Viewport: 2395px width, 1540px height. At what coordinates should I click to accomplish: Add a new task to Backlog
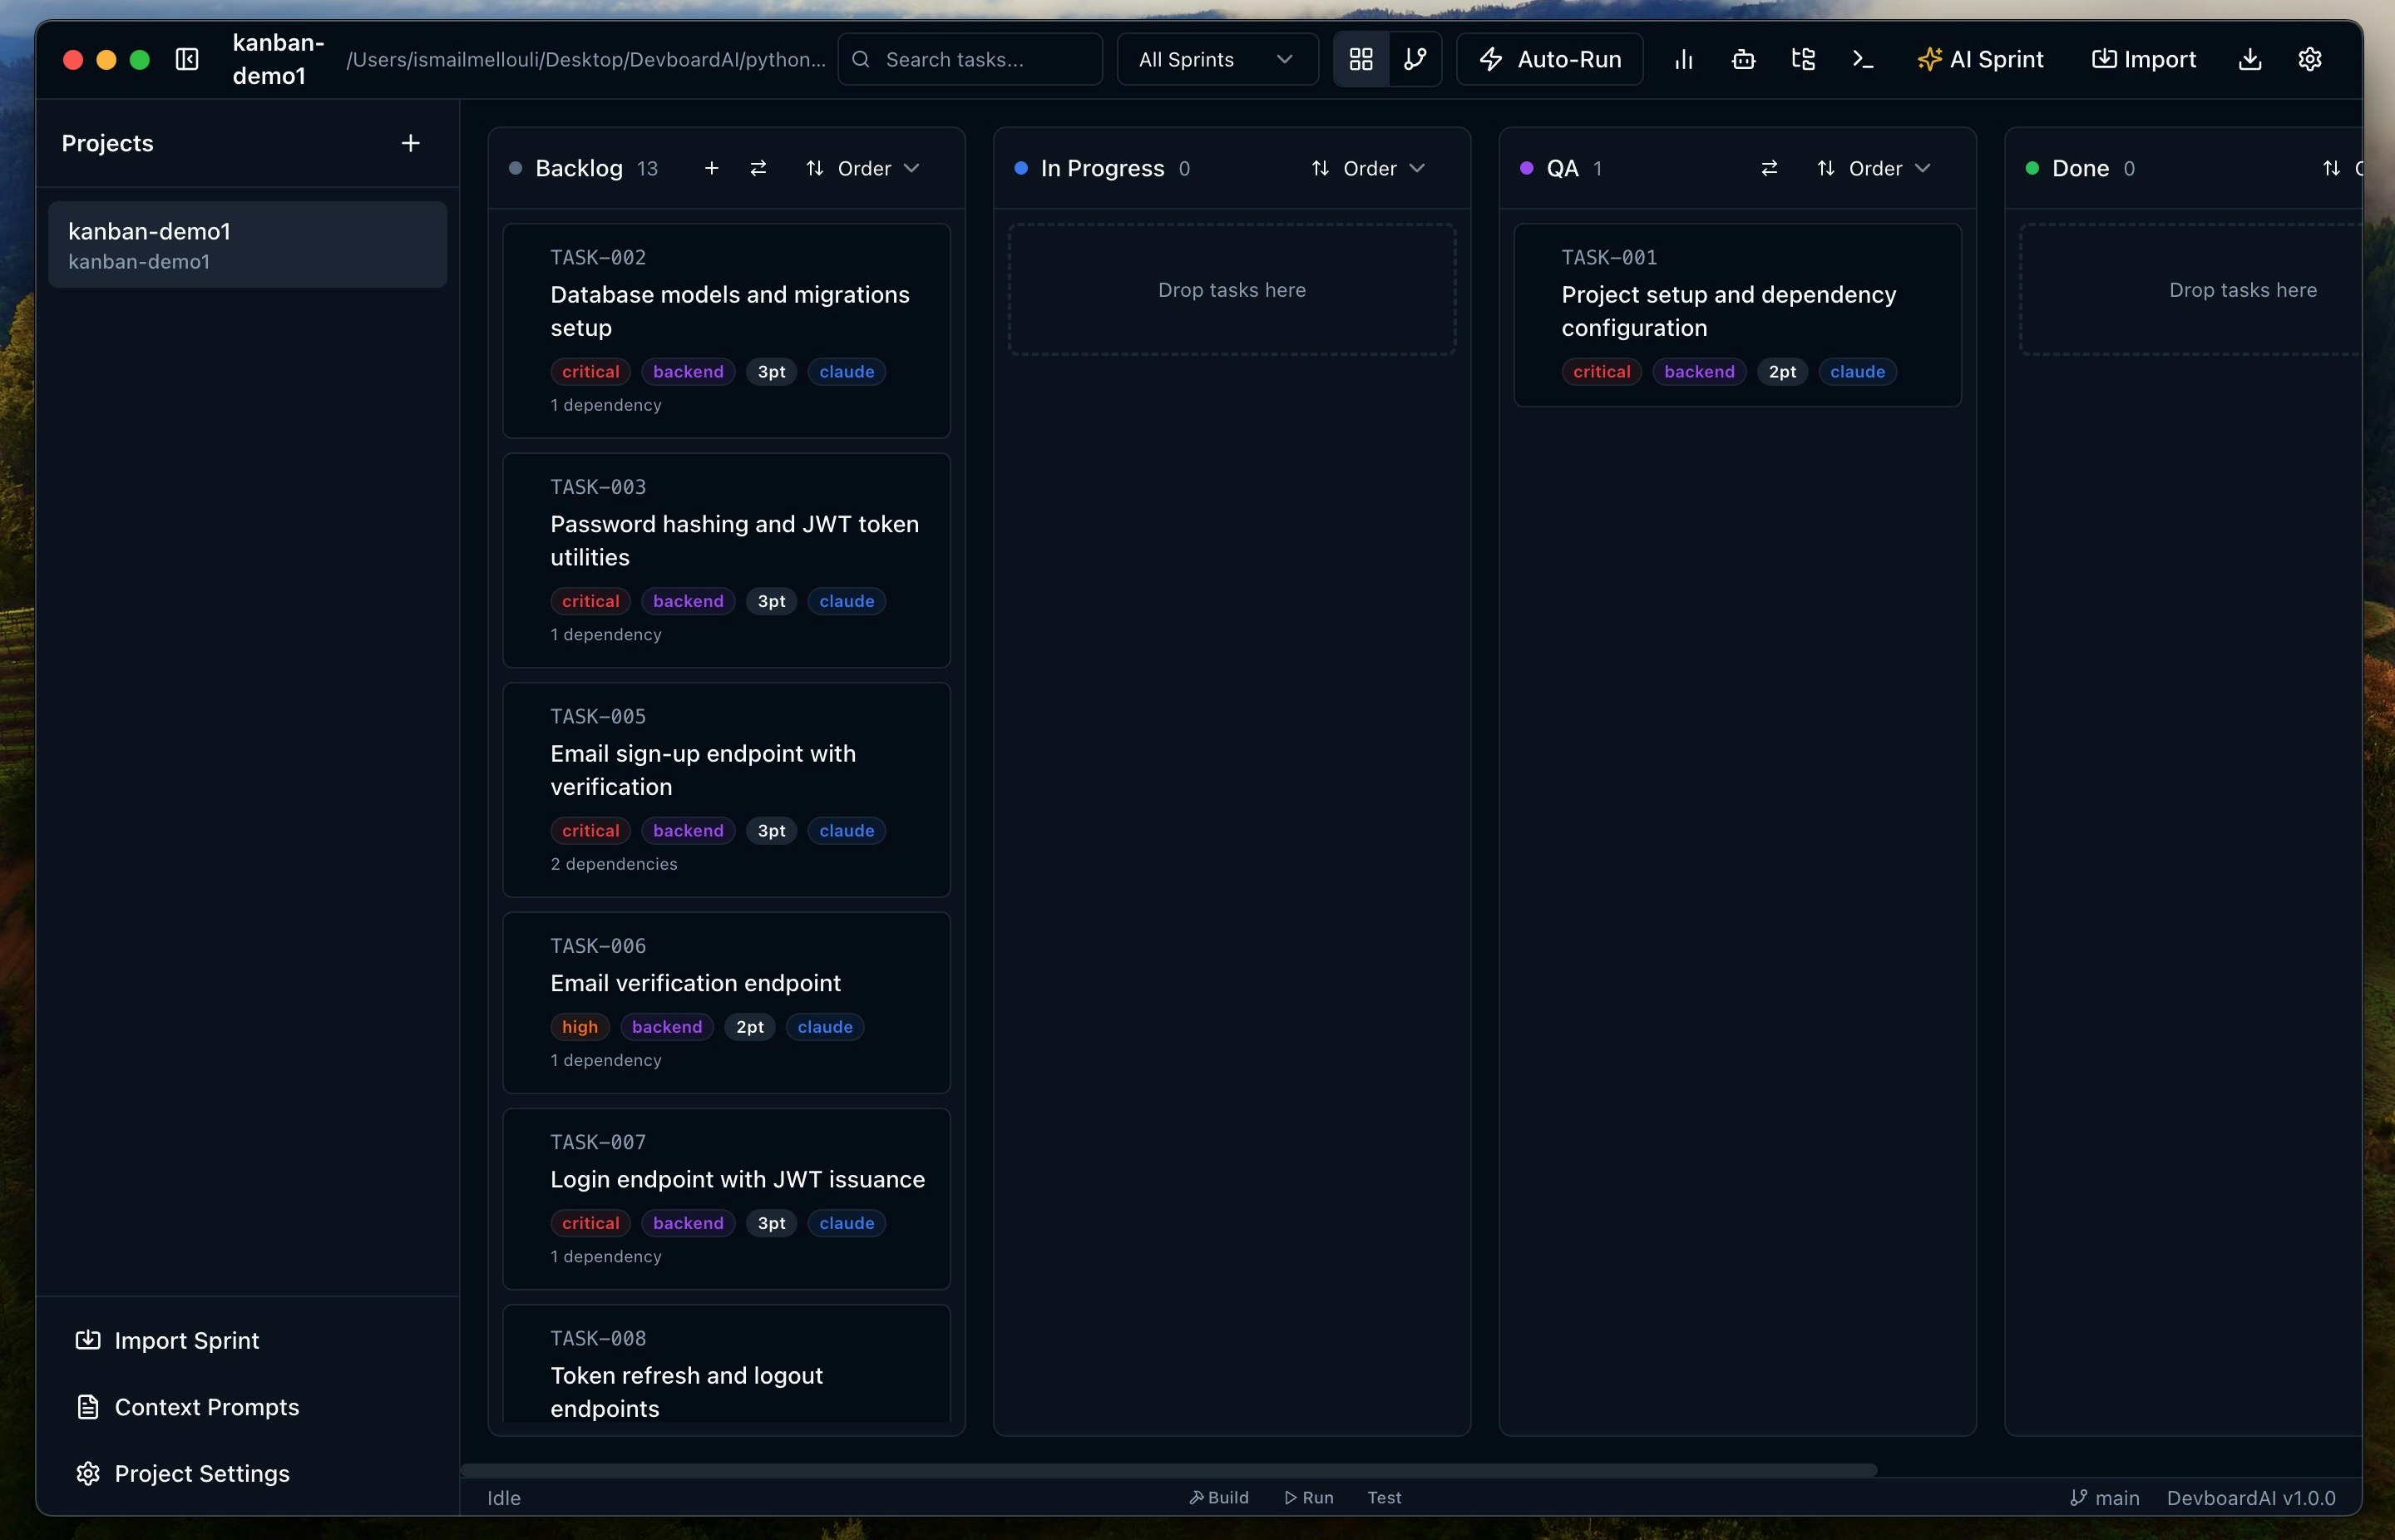pos(711,168)
